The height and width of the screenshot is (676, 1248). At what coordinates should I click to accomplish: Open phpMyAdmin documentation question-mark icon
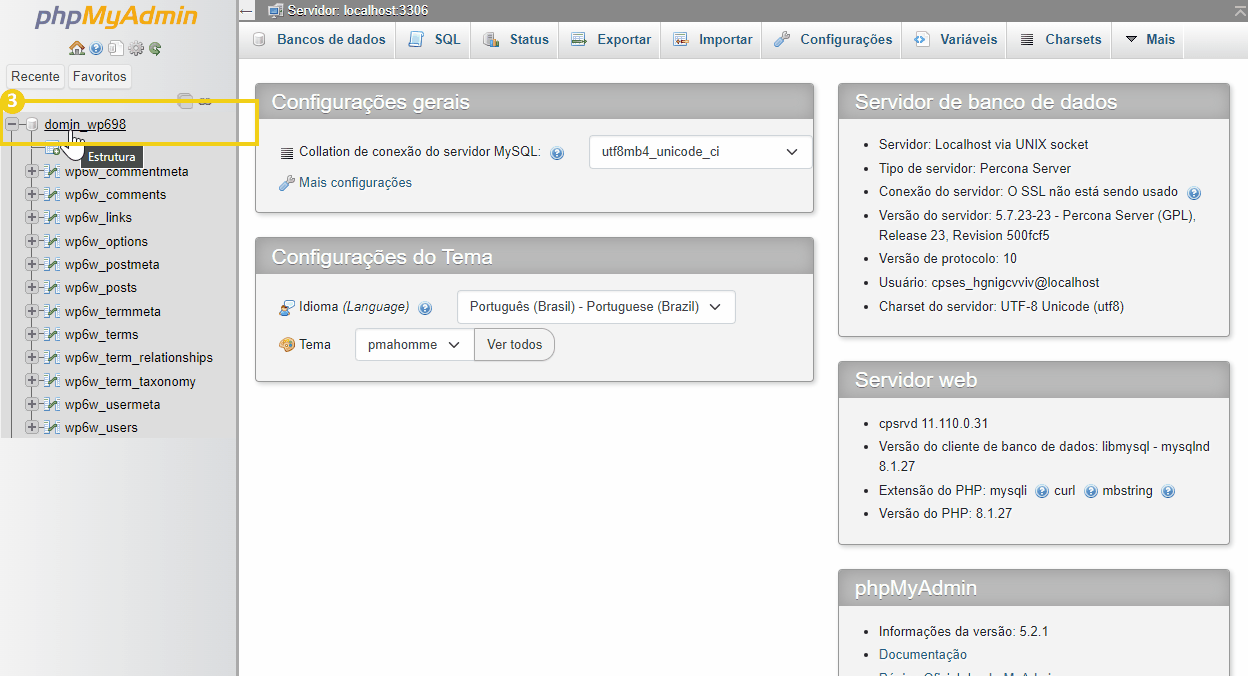(x=96, y=48)
